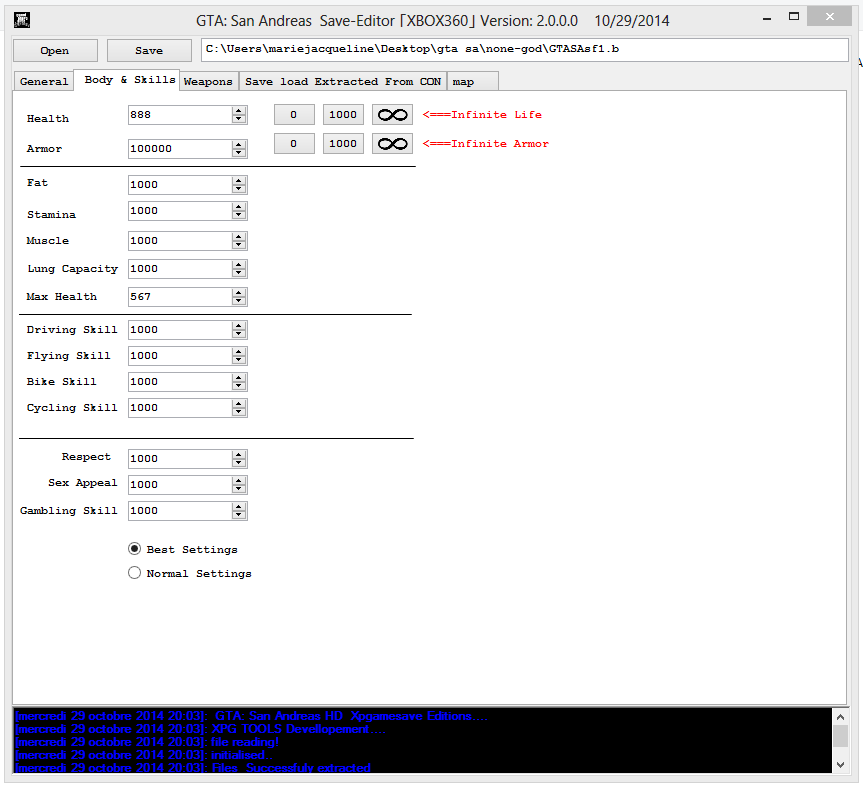Adjust the Driving Skill spinner arrows
Viewport: 863px width, 791px height.
tap(239, 330)
